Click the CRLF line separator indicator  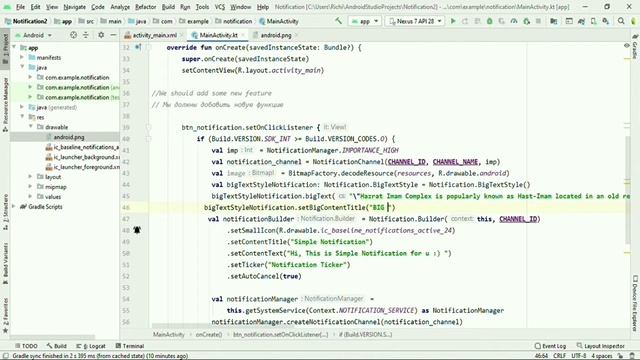pyautogui.click(x=559, y=356)
